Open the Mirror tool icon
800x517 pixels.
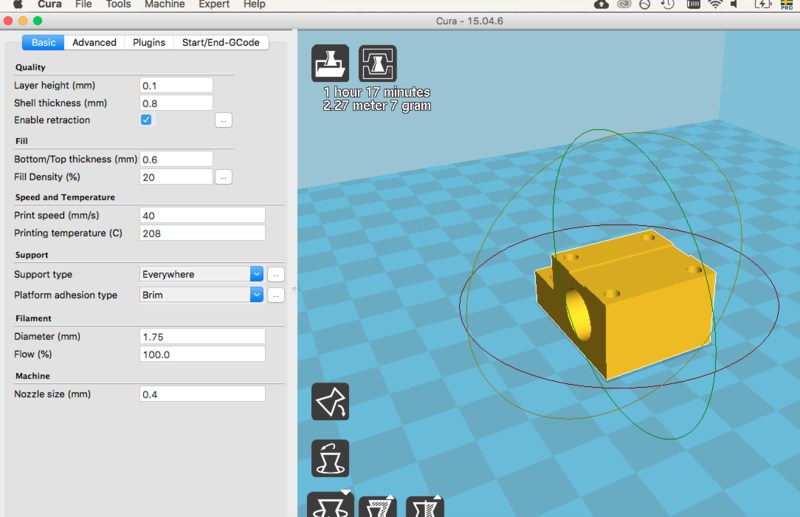click(x=424, y=506)
